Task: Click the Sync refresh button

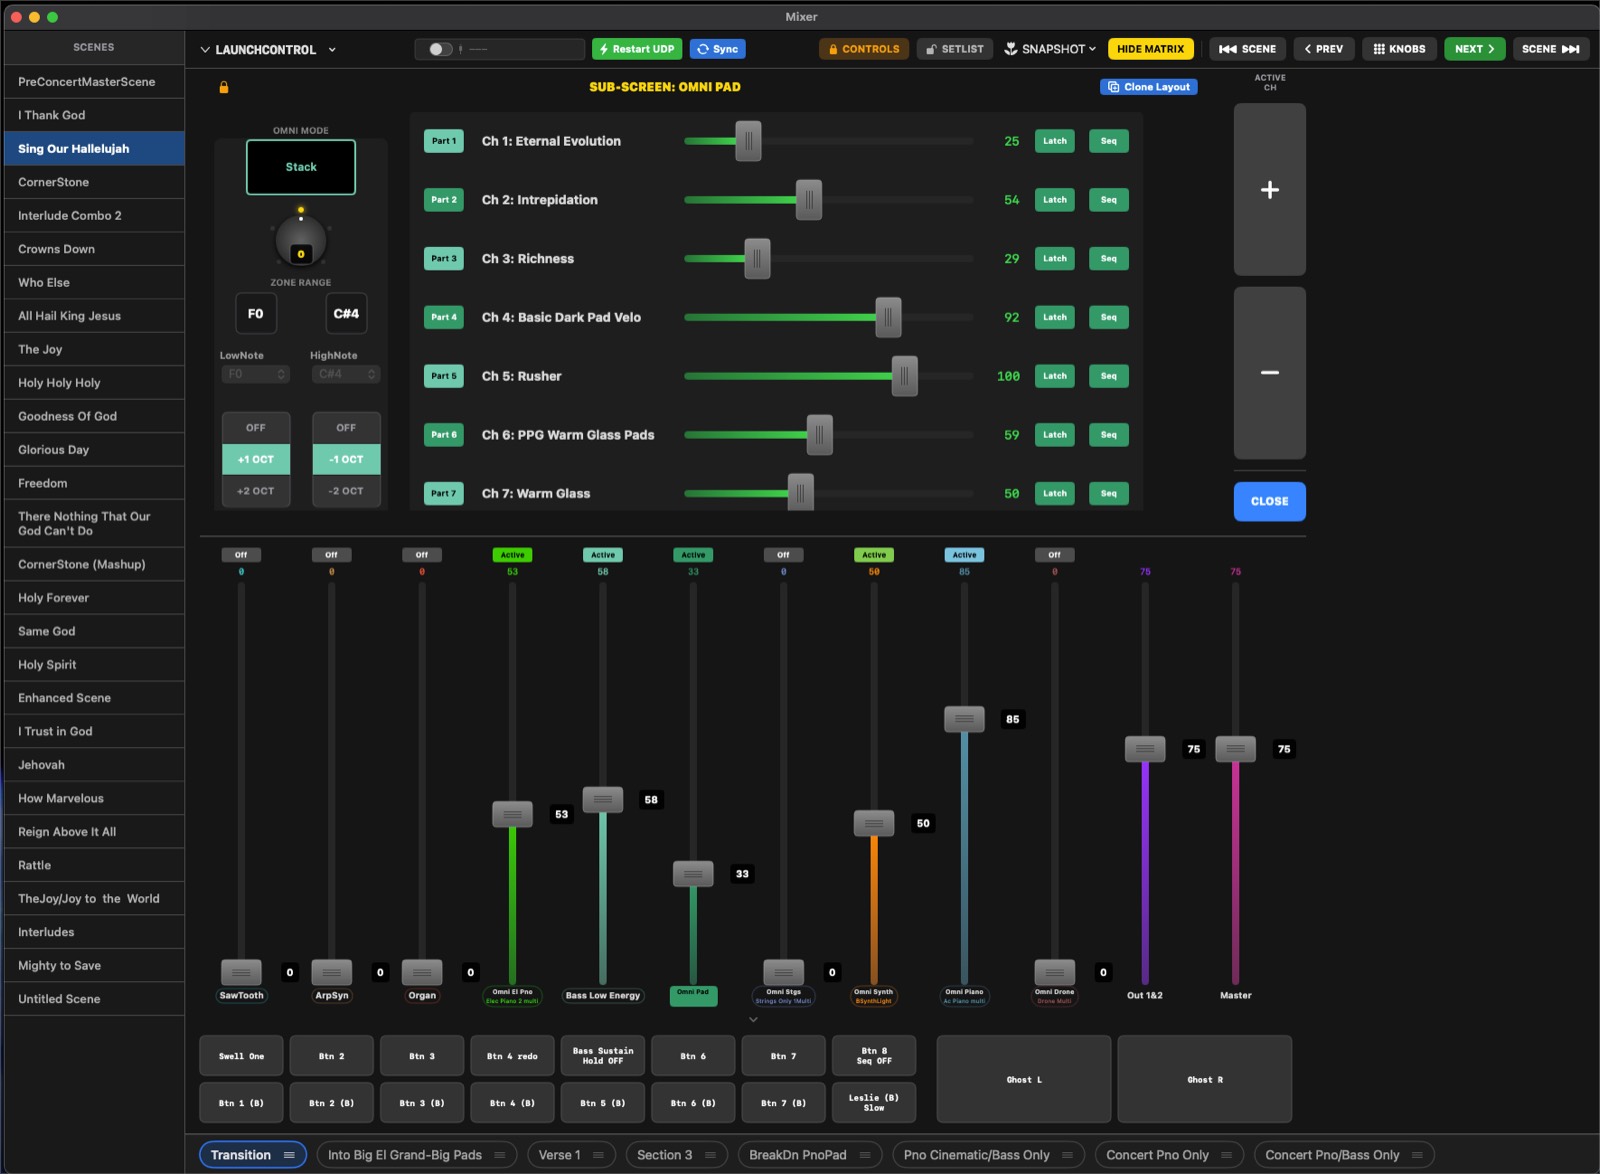Action: pos(717,49)
